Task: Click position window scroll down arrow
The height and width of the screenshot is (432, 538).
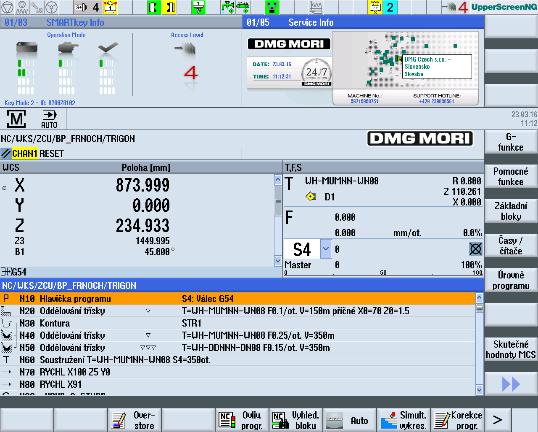Action: click(278, 261)
